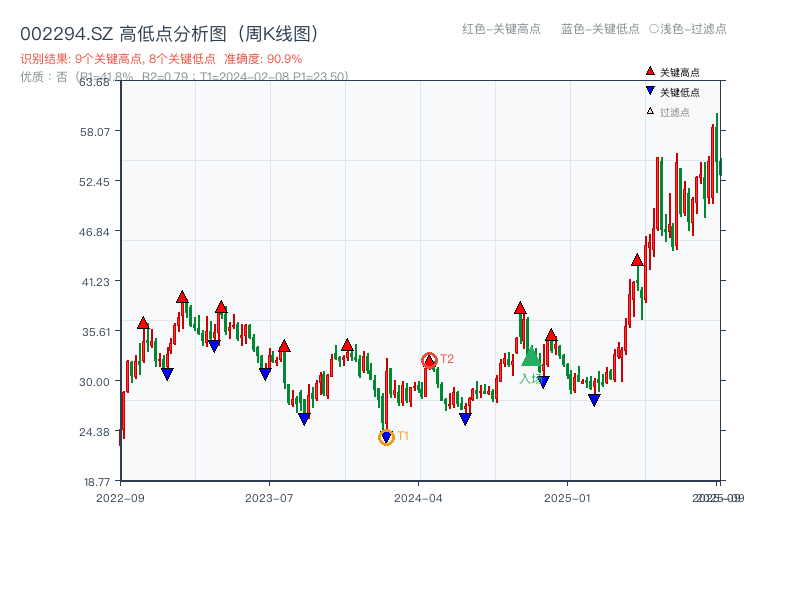Image resolution: width=800 pixels, height=600 pixels.
Task: Click the orange-circled T1 low-point marker
Action: [x=386, y=437]
